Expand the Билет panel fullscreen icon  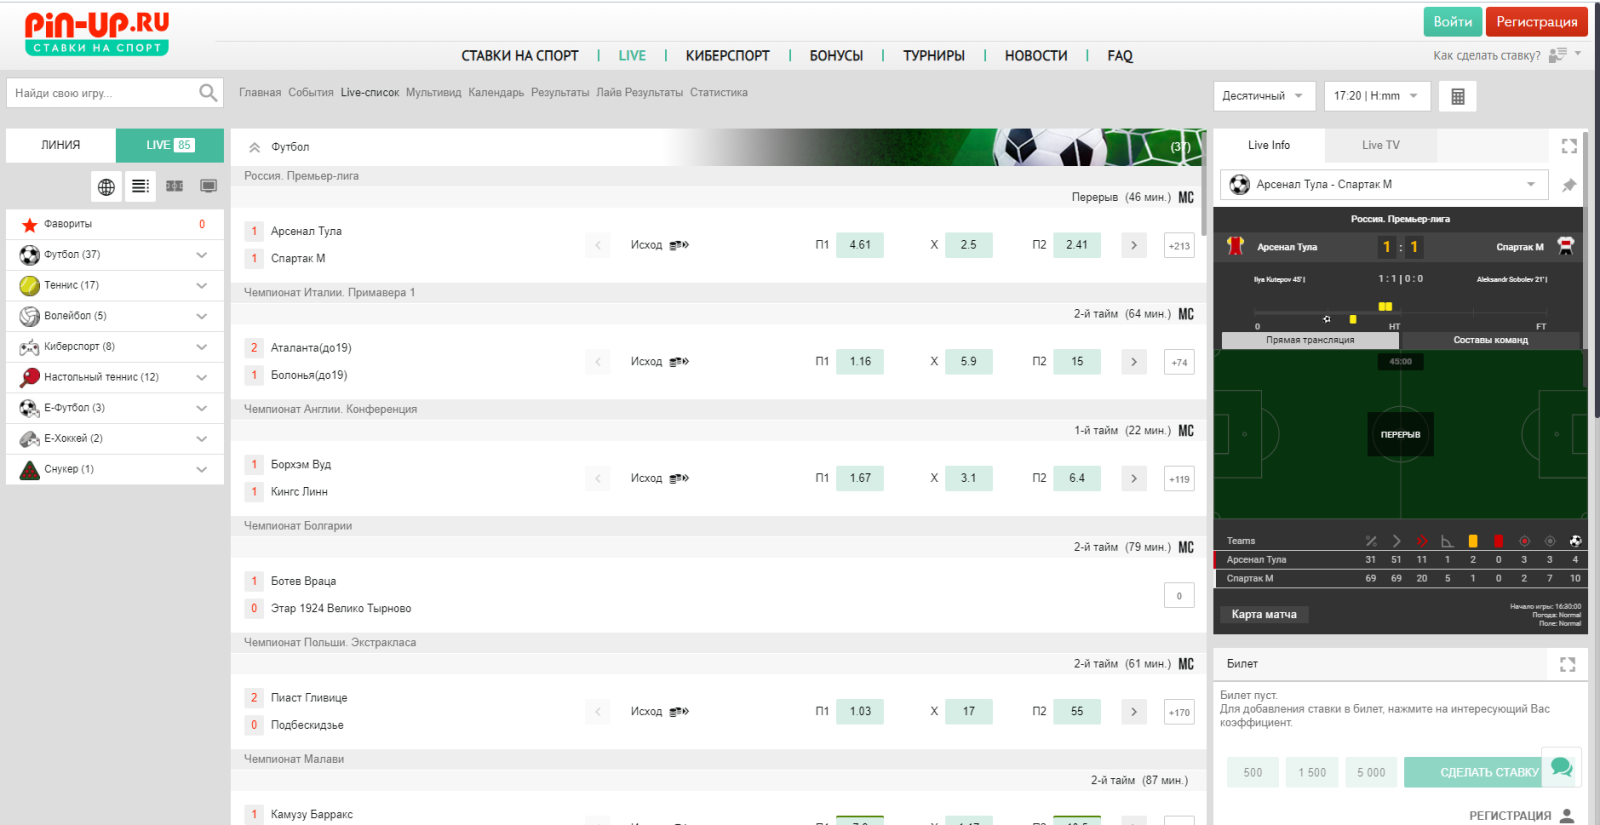1567,664
